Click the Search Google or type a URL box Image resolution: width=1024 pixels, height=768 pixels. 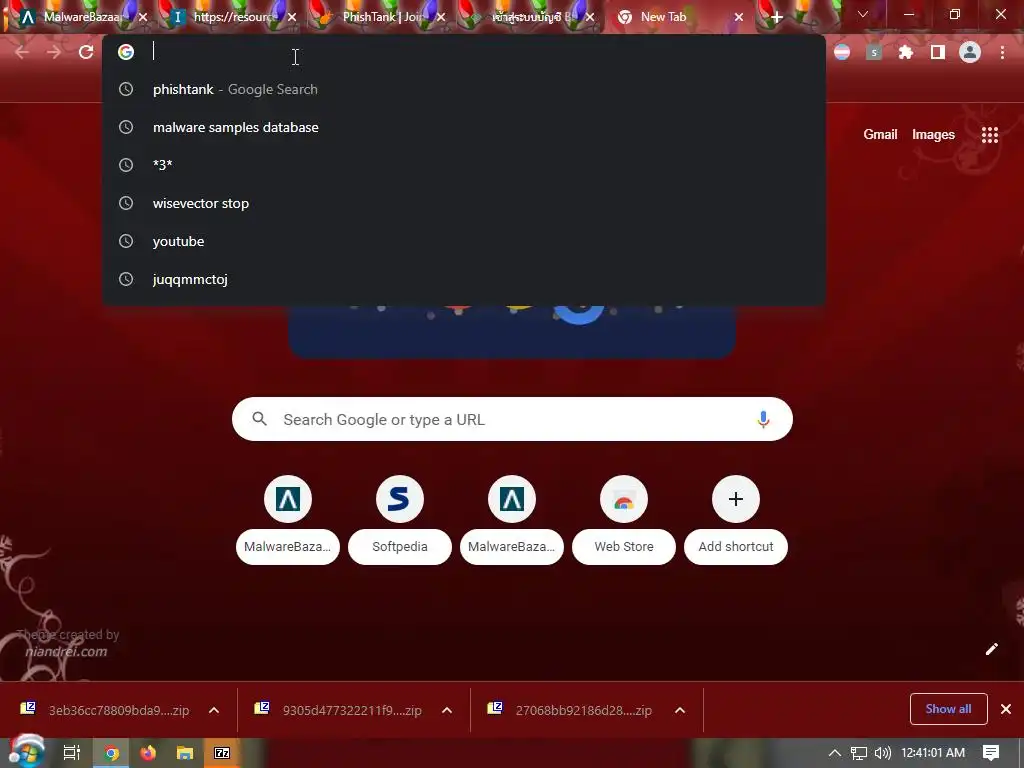[x=512, y=419]
